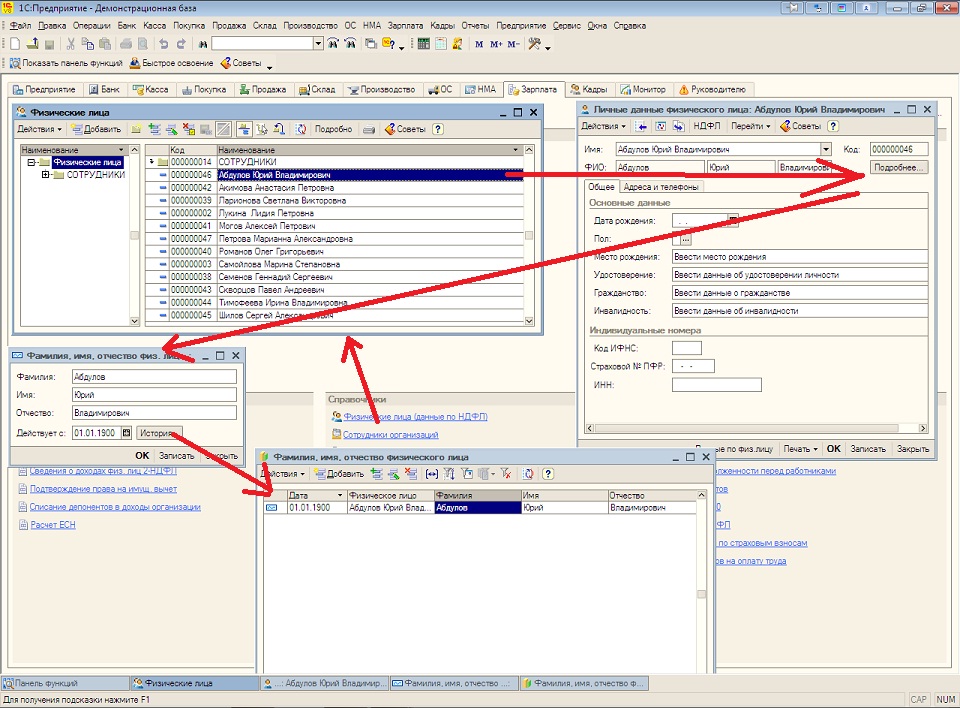960x708 pixels.
Task: Click the M- memory button
Action: click(x=514, y=44)
